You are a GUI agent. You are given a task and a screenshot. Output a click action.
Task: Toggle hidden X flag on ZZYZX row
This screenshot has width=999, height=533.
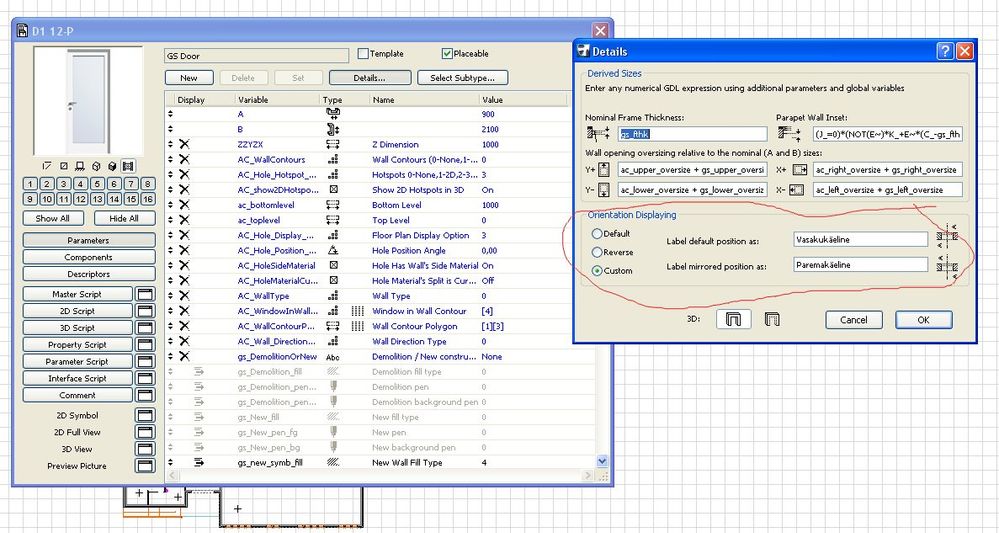(184, 145)
